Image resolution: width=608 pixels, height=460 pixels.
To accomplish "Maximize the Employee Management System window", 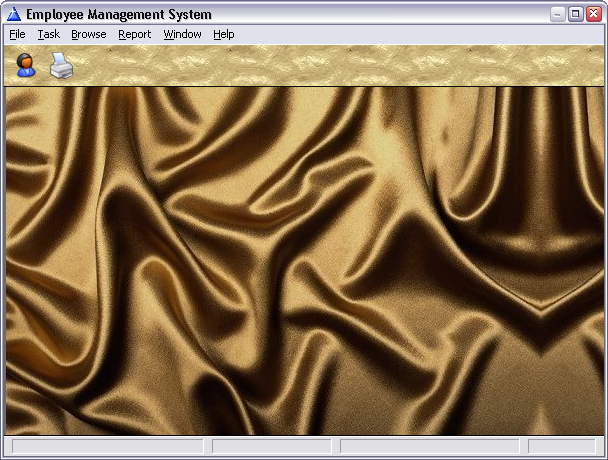I will (x=576, y=14).
